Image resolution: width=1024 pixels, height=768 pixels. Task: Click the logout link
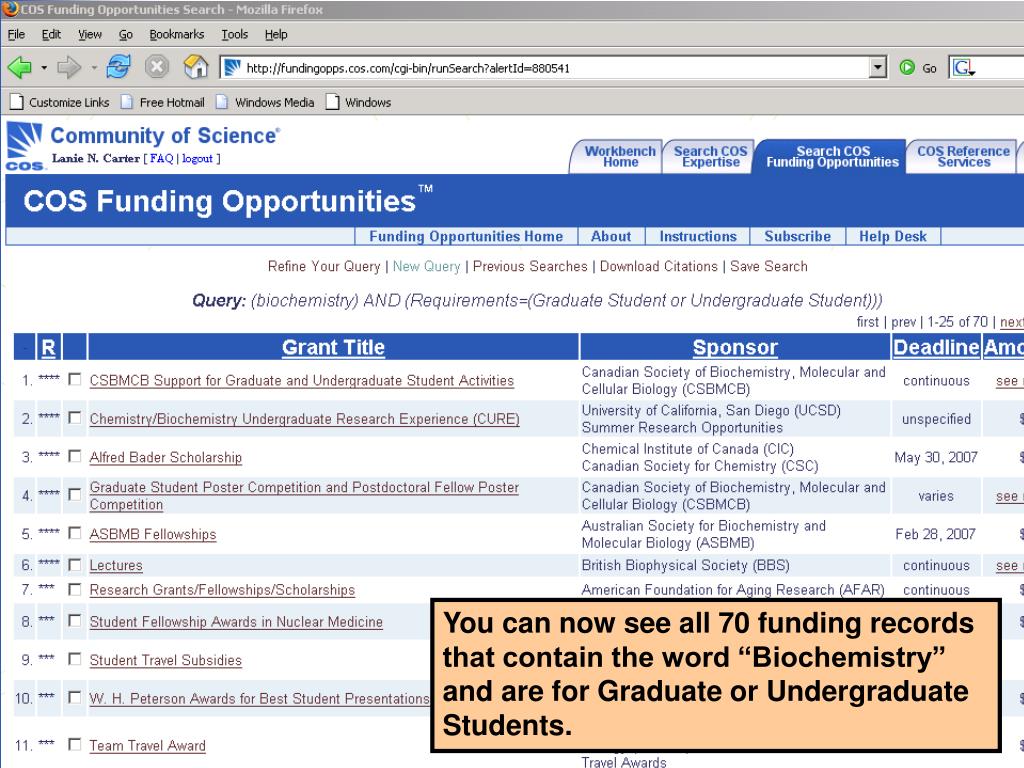click(197, 159)
